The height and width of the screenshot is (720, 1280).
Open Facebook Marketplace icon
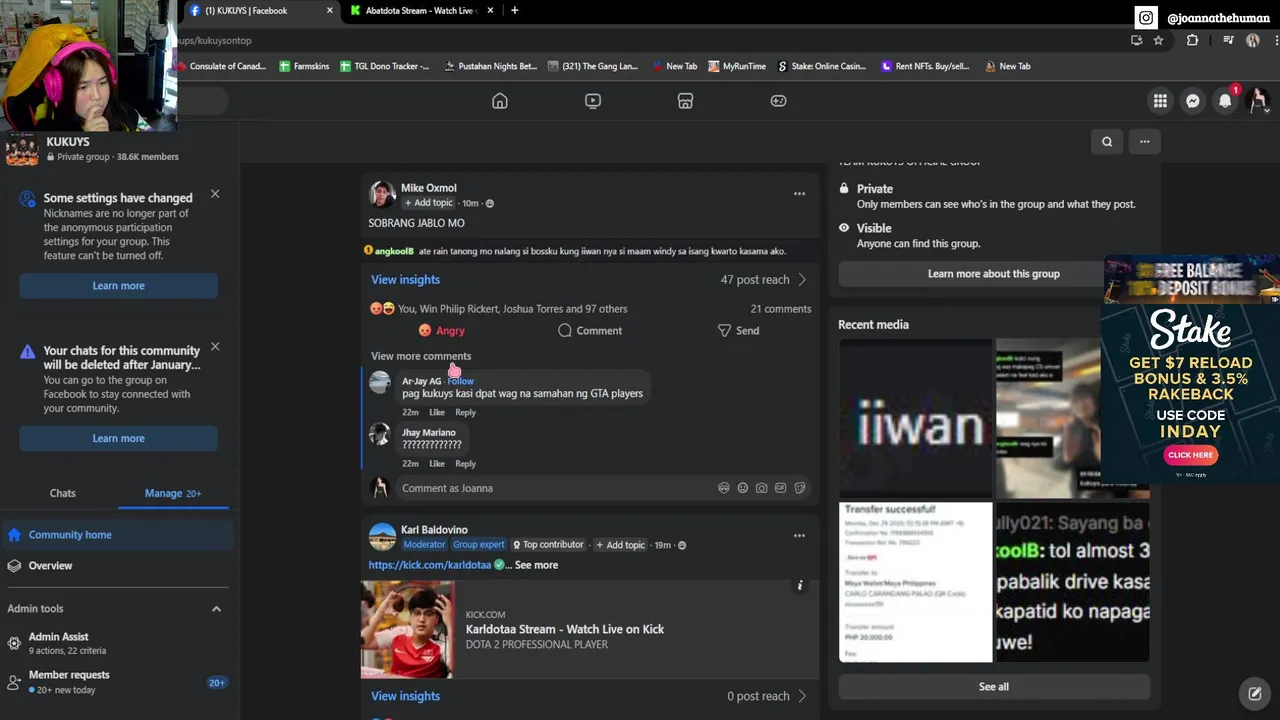coord(685,101)
